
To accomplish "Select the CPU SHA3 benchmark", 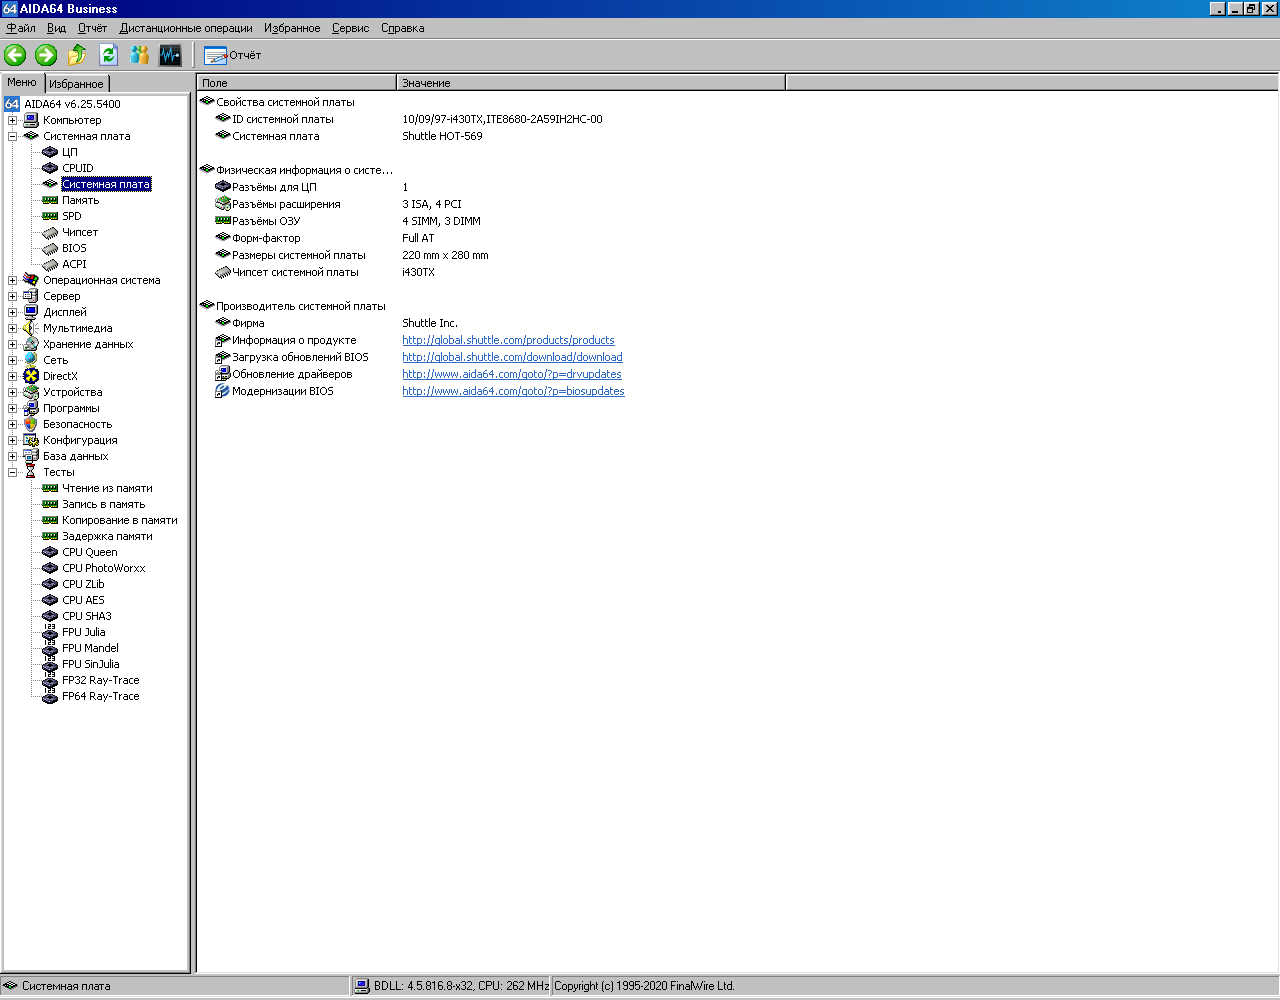I will [x=86, y=616].
